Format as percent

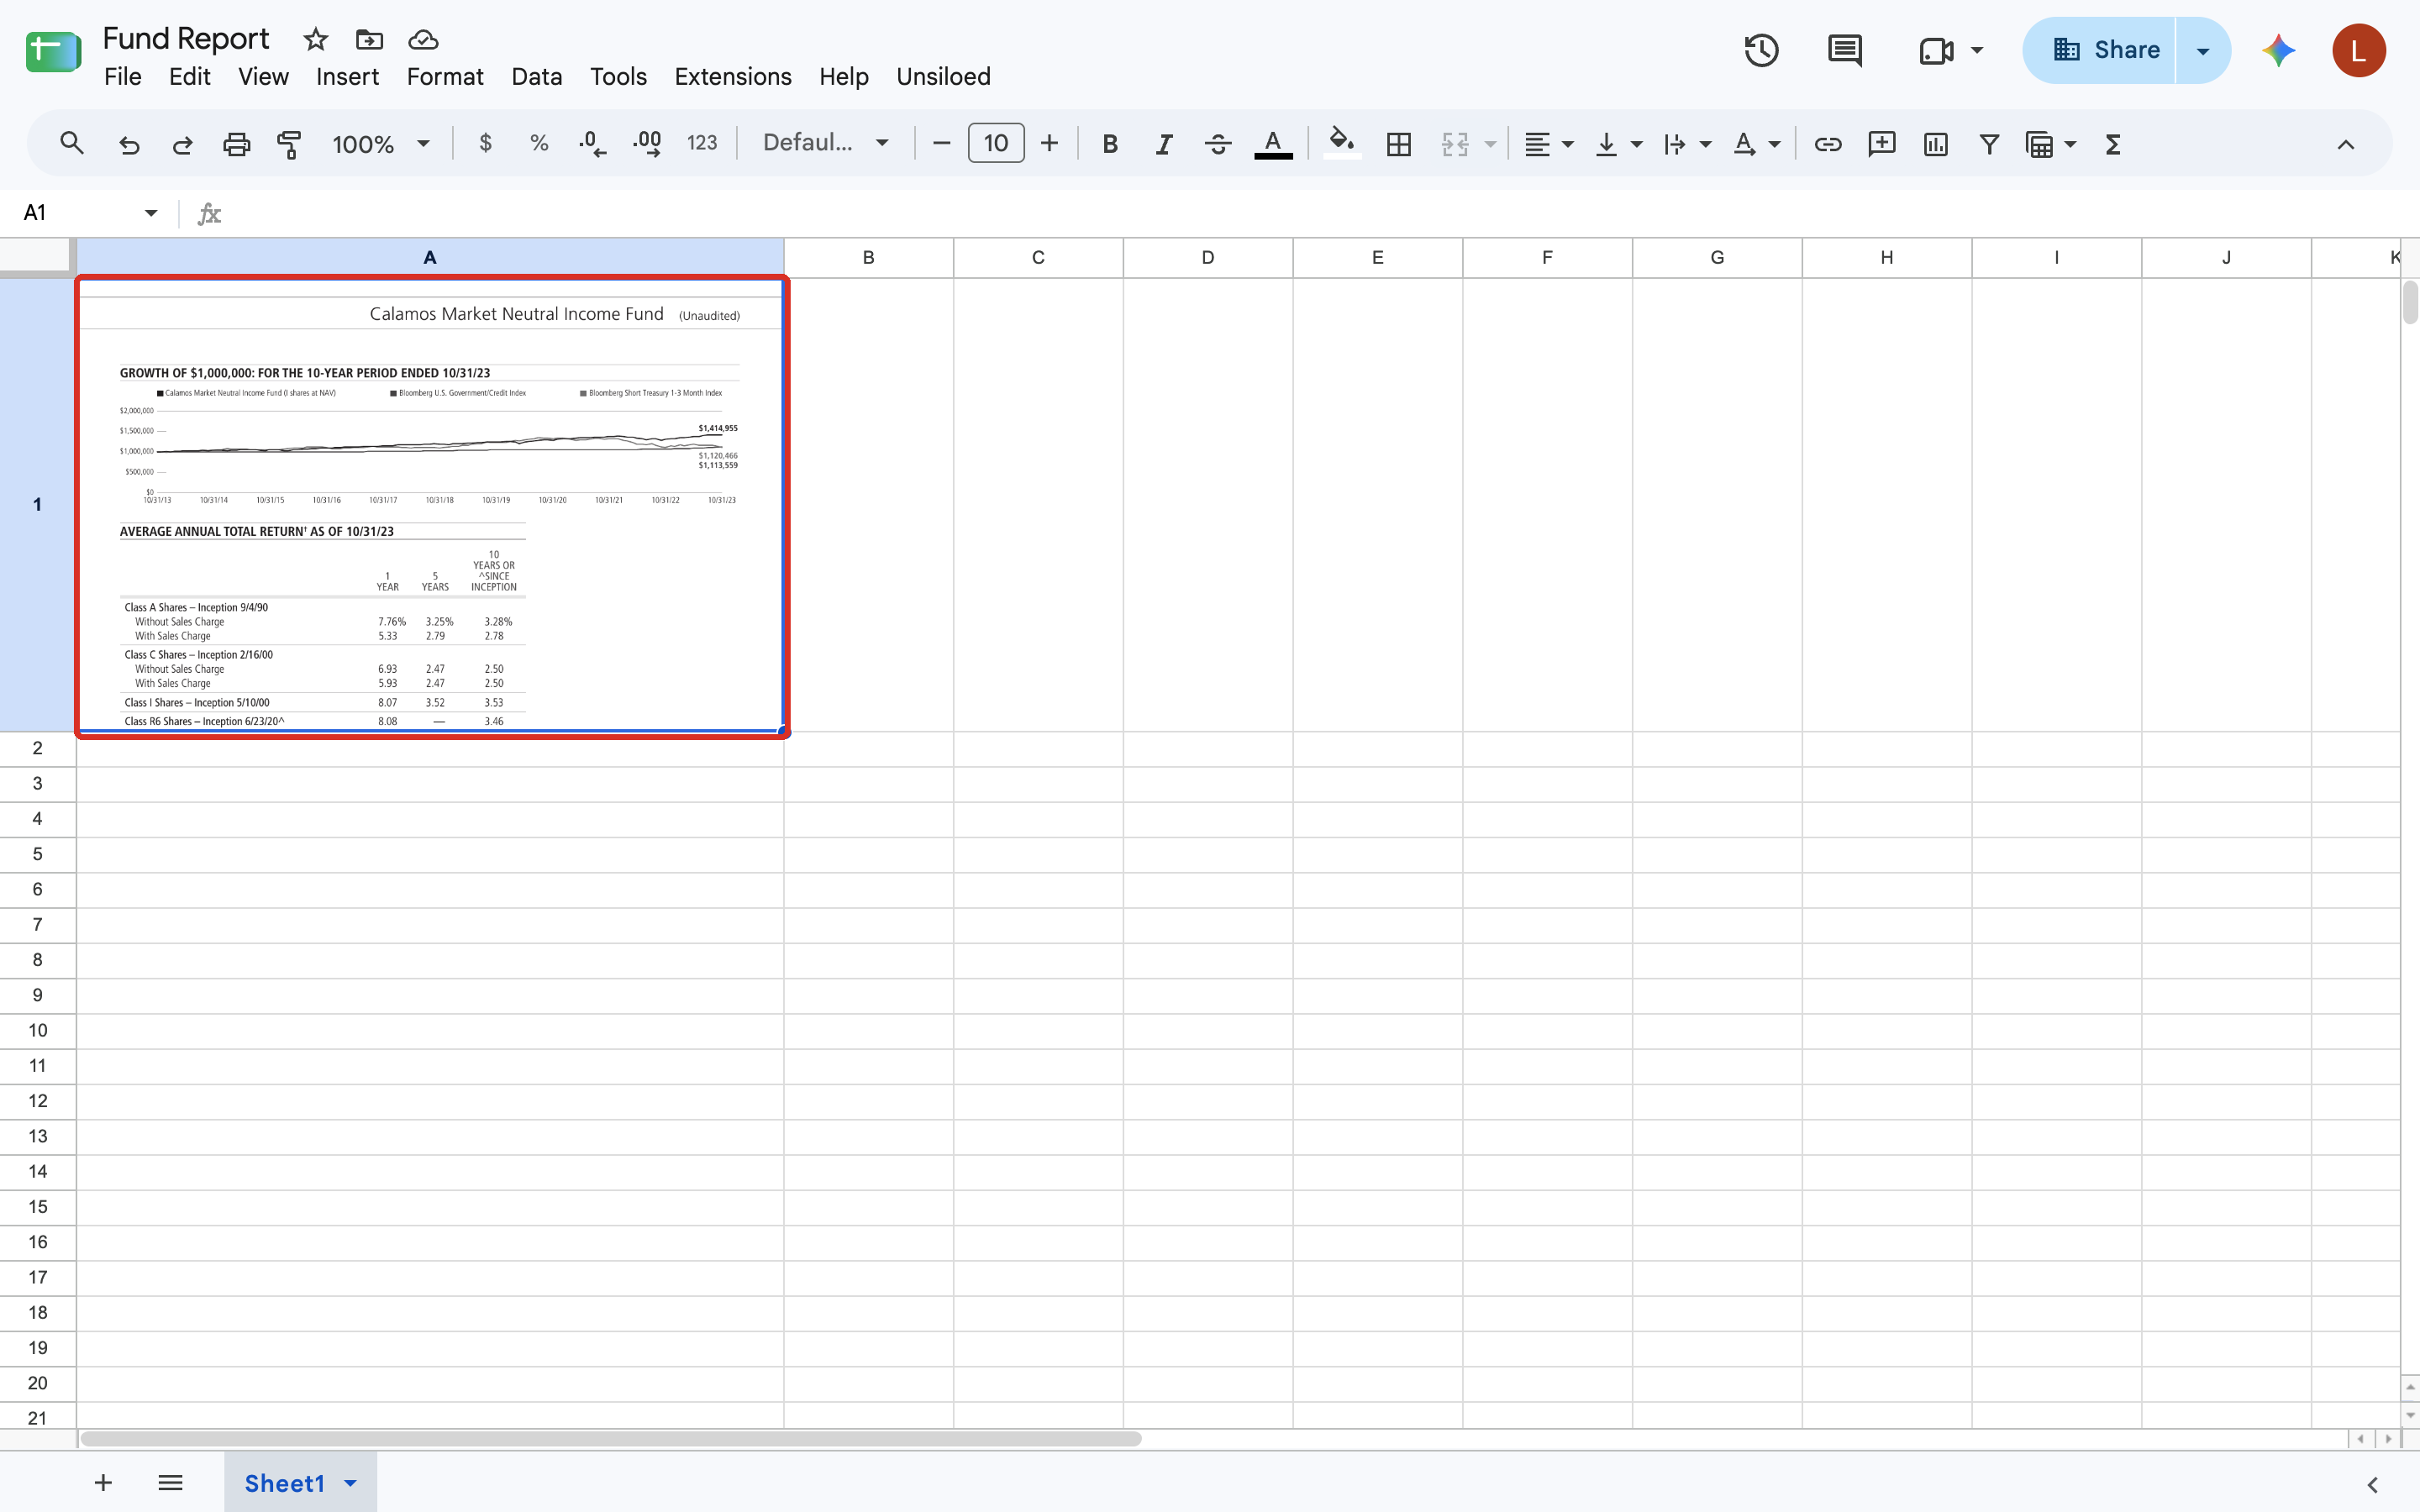539,144
